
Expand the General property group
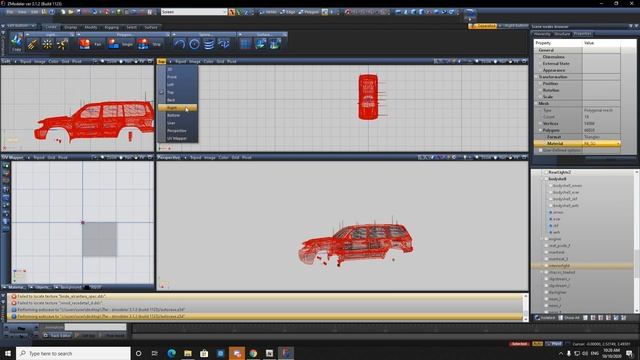pyautogui.click(x=537, y=50)
